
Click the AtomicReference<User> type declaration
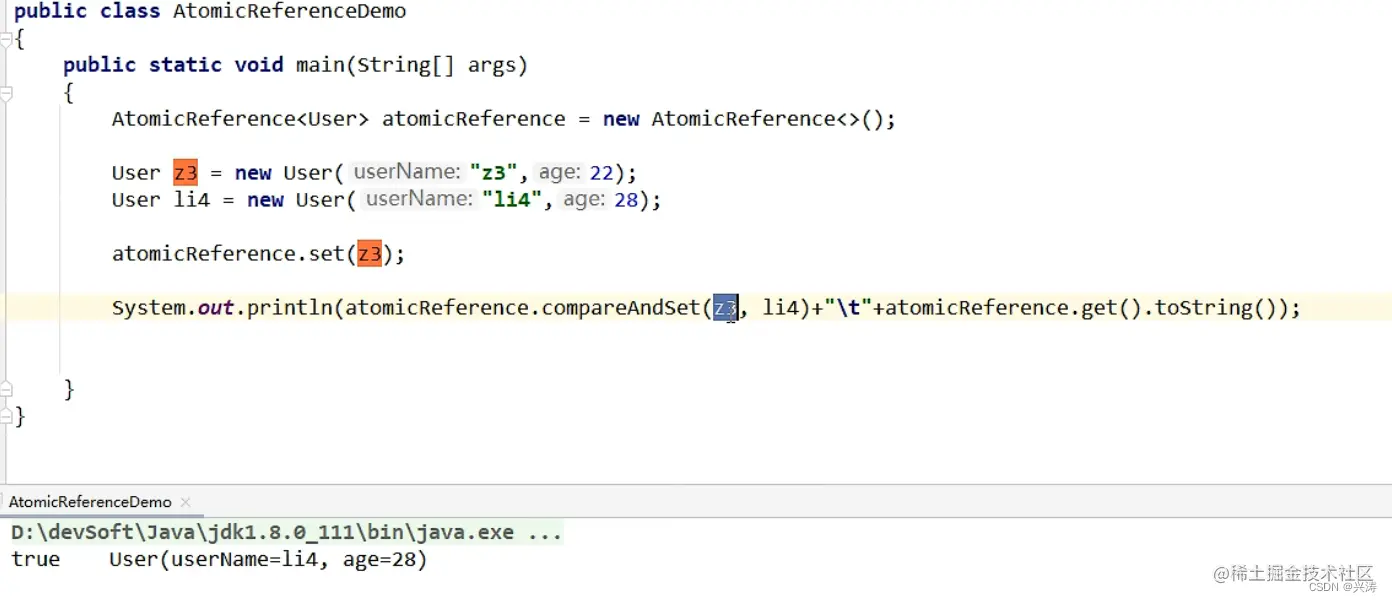pyautogui.click(x=241, y=119)
